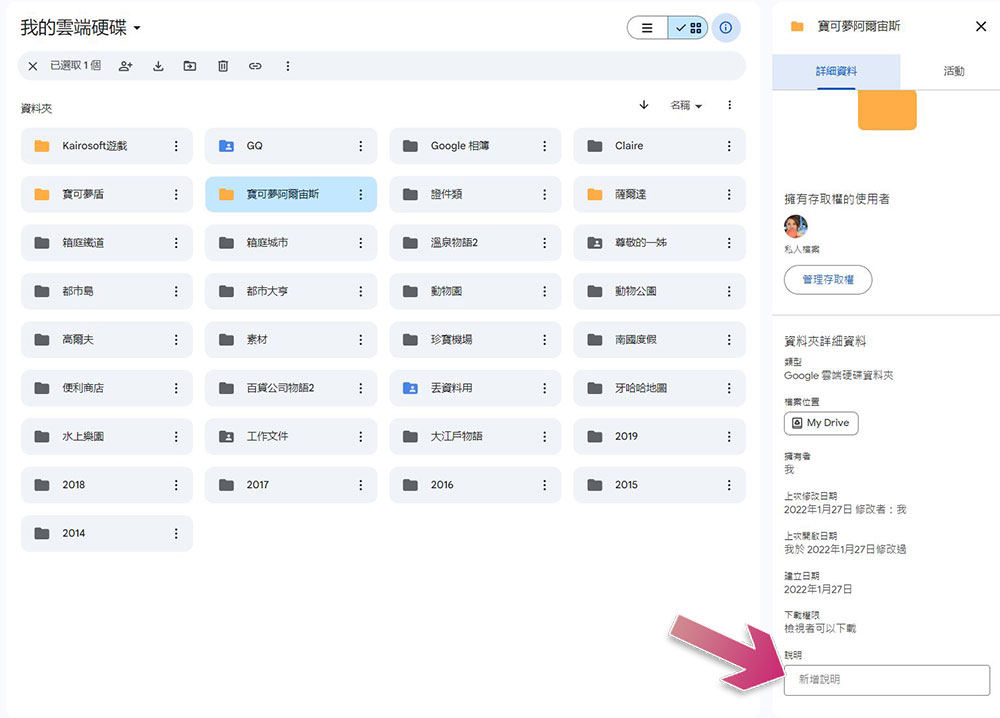Select the 證件類 folder
Viewport: 1000px width, 718px height.
(x=475, y=194)
